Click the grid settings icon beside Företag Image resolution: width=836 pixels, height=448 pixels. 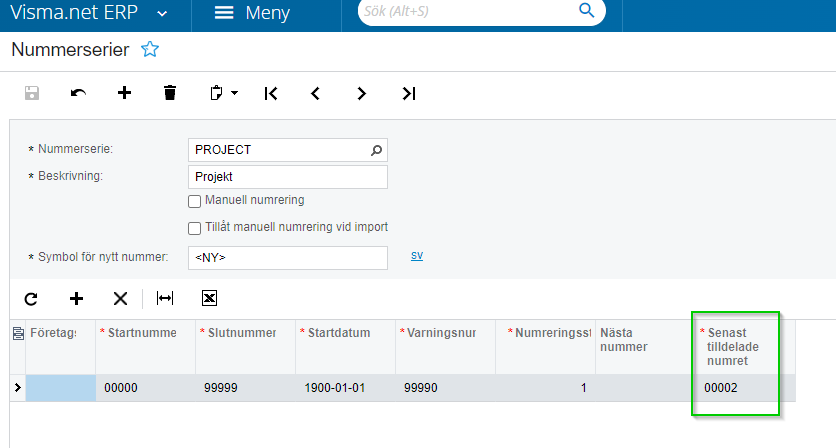[x=18, y=334]
